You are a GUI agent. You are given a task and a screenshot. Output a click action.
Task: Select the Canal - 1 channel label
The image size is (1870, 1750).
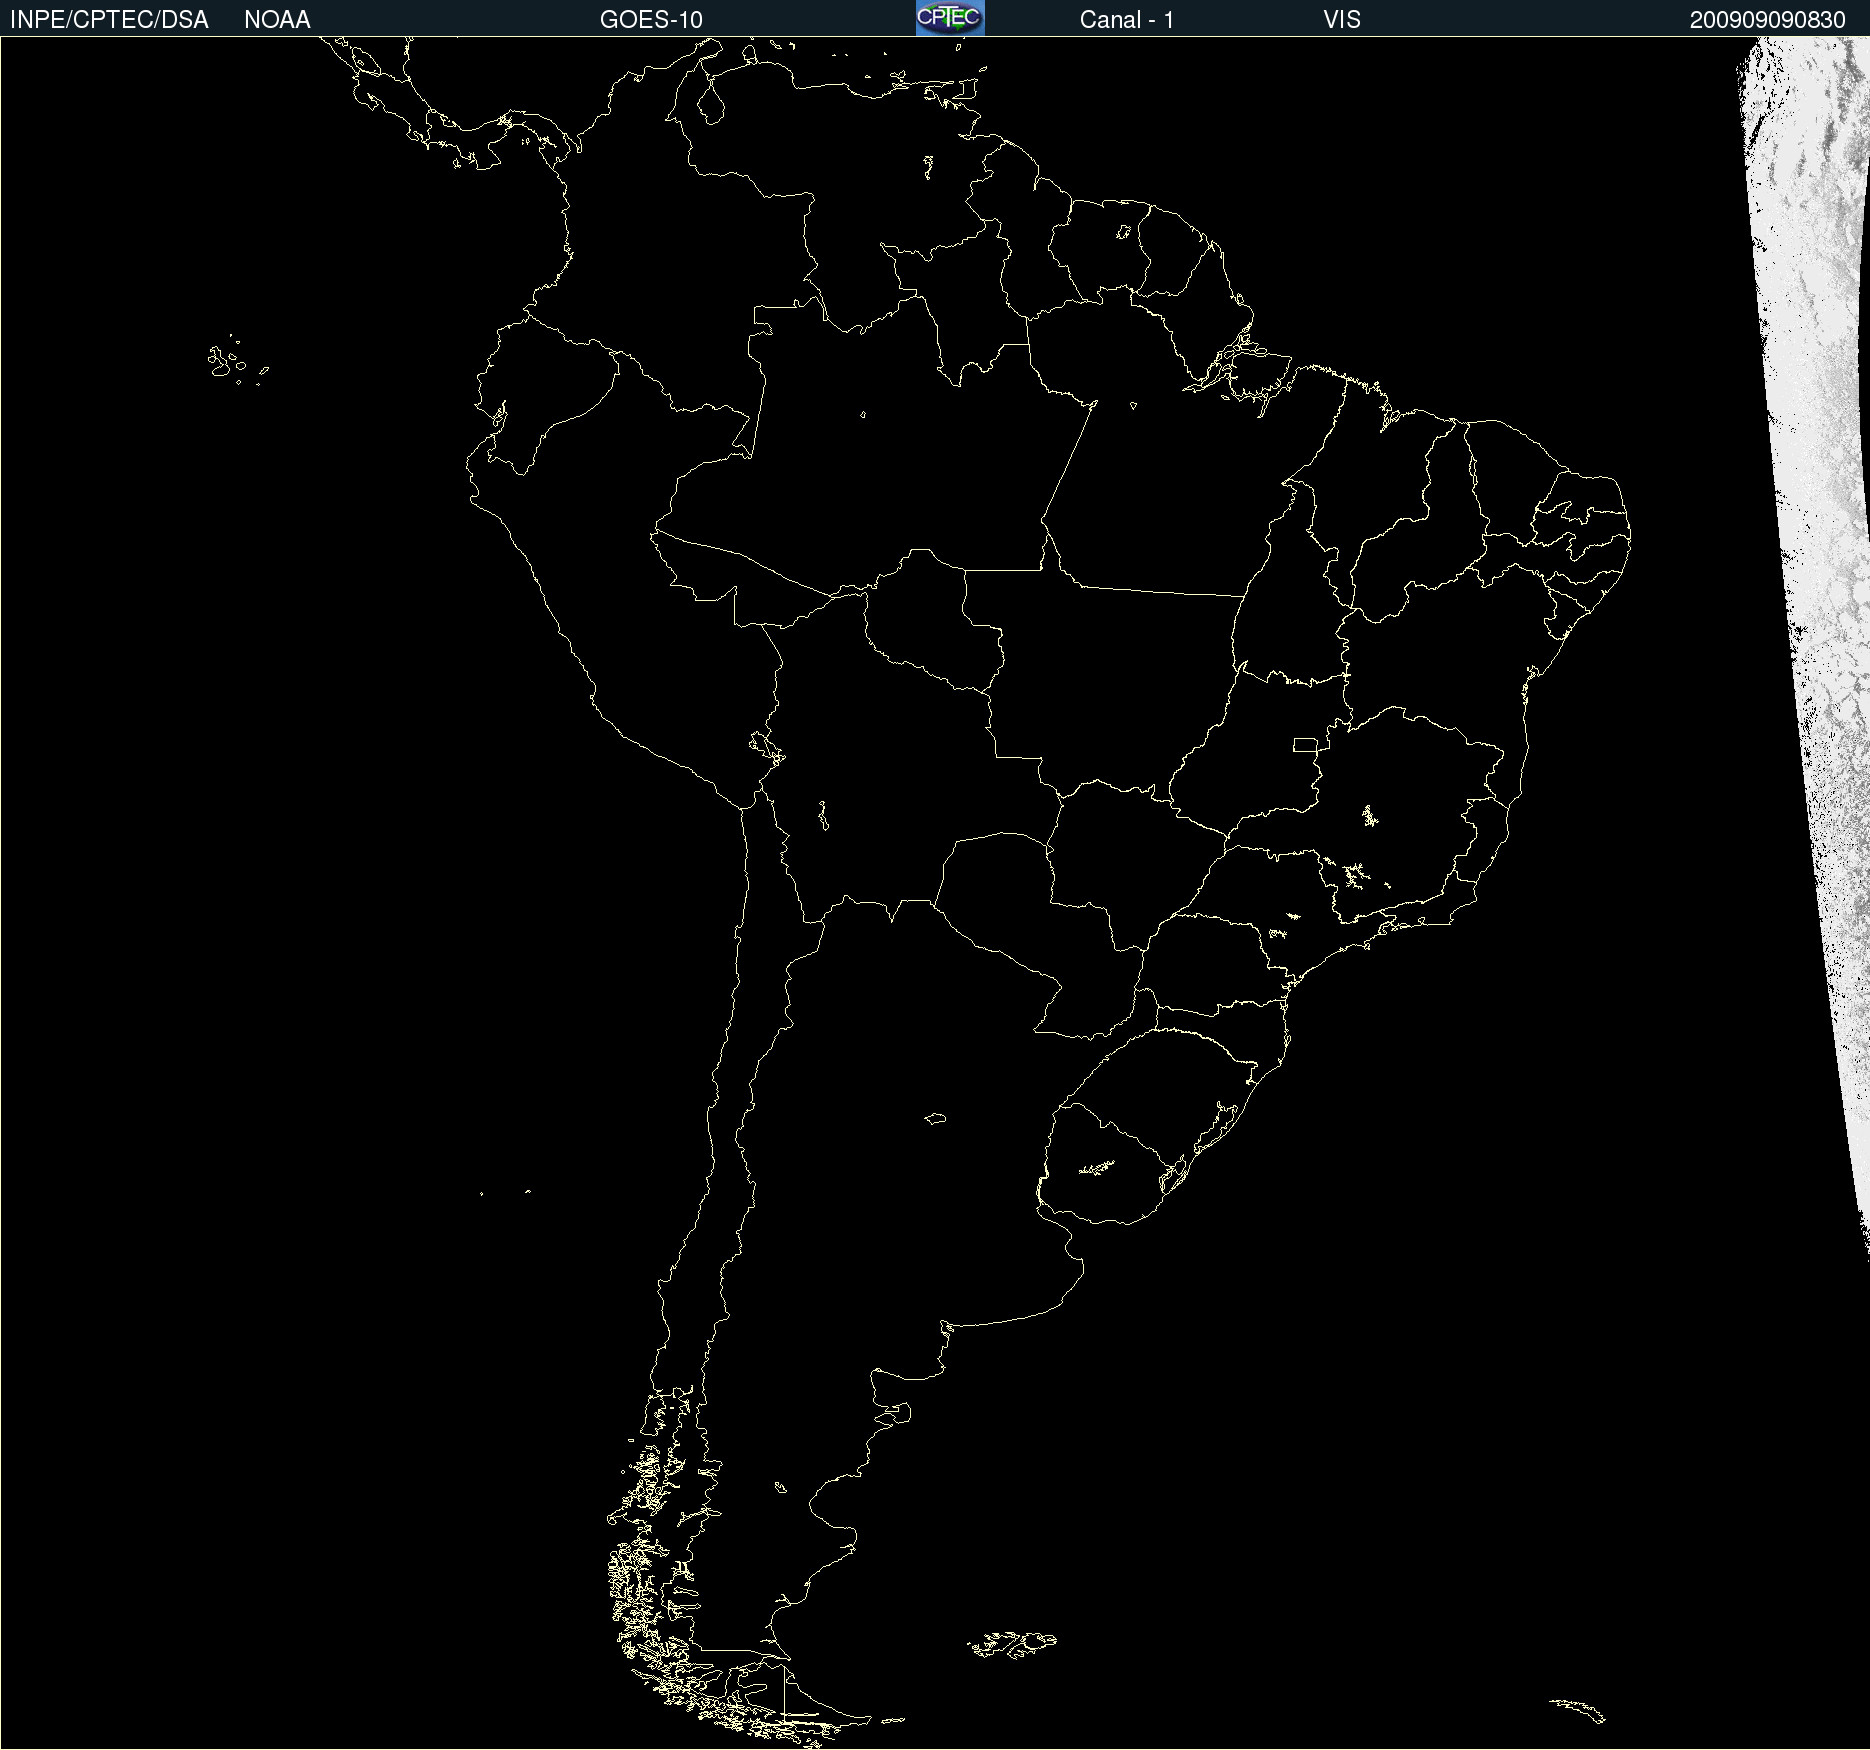(x=1126, y=20)
